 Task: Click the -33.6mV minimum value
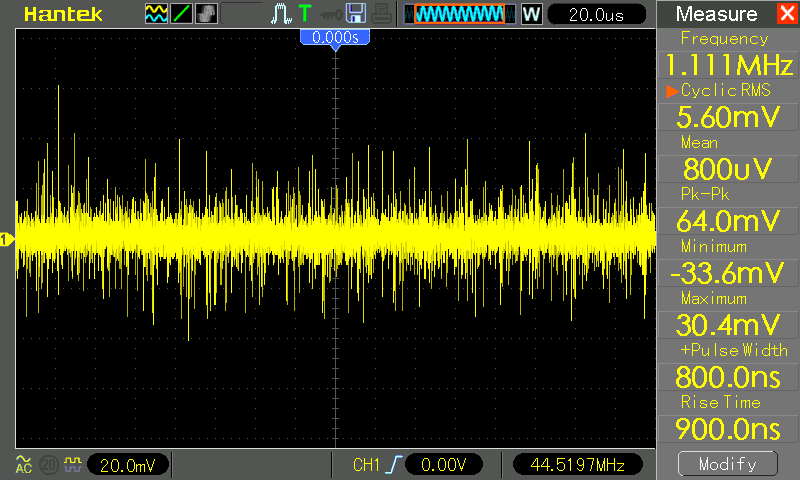(727, 273)
